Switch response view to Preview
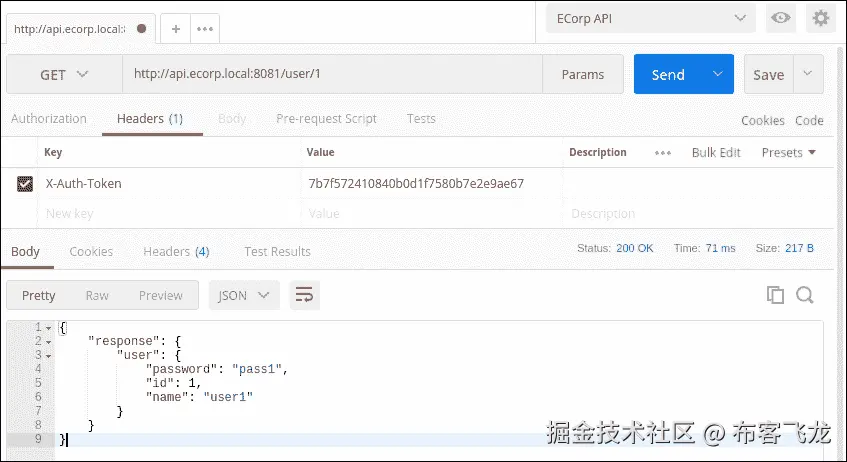 coord(160,296)
